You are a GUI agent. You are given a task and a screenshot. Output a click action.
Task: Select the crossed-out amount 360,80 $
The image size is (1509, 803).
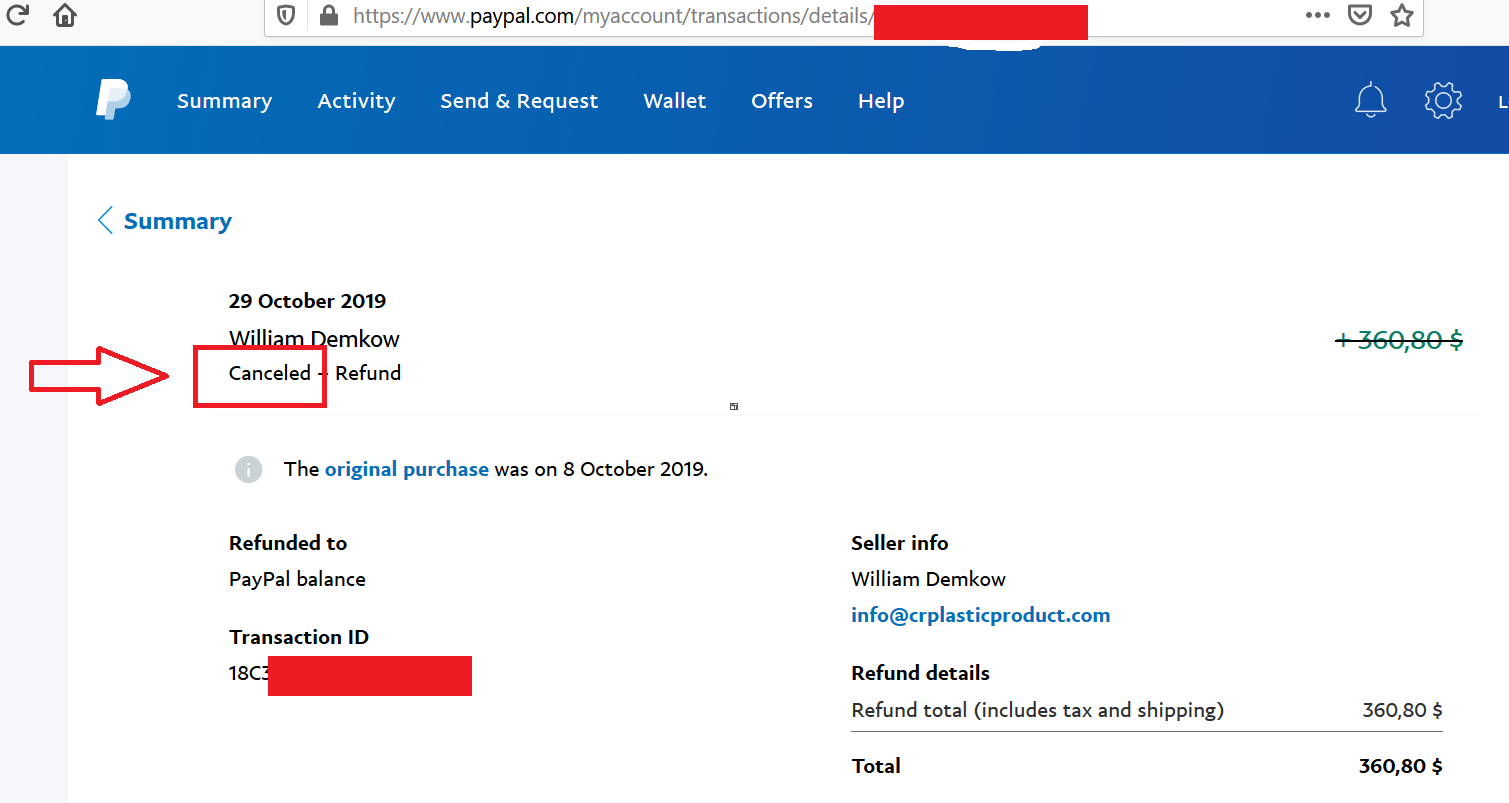tap(1399, 340)
